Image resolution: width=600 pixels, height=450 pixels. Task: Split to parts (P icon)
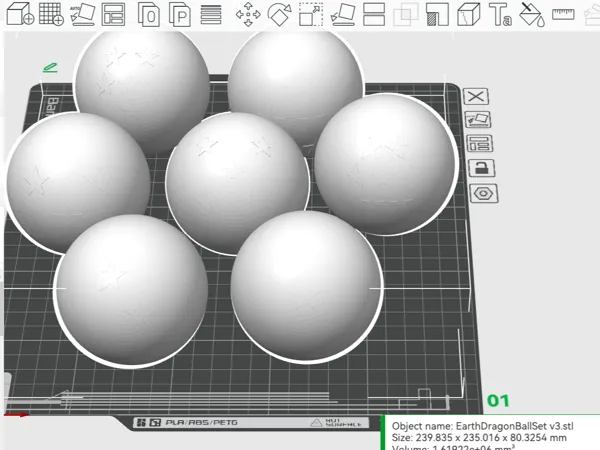pos(180,15)
